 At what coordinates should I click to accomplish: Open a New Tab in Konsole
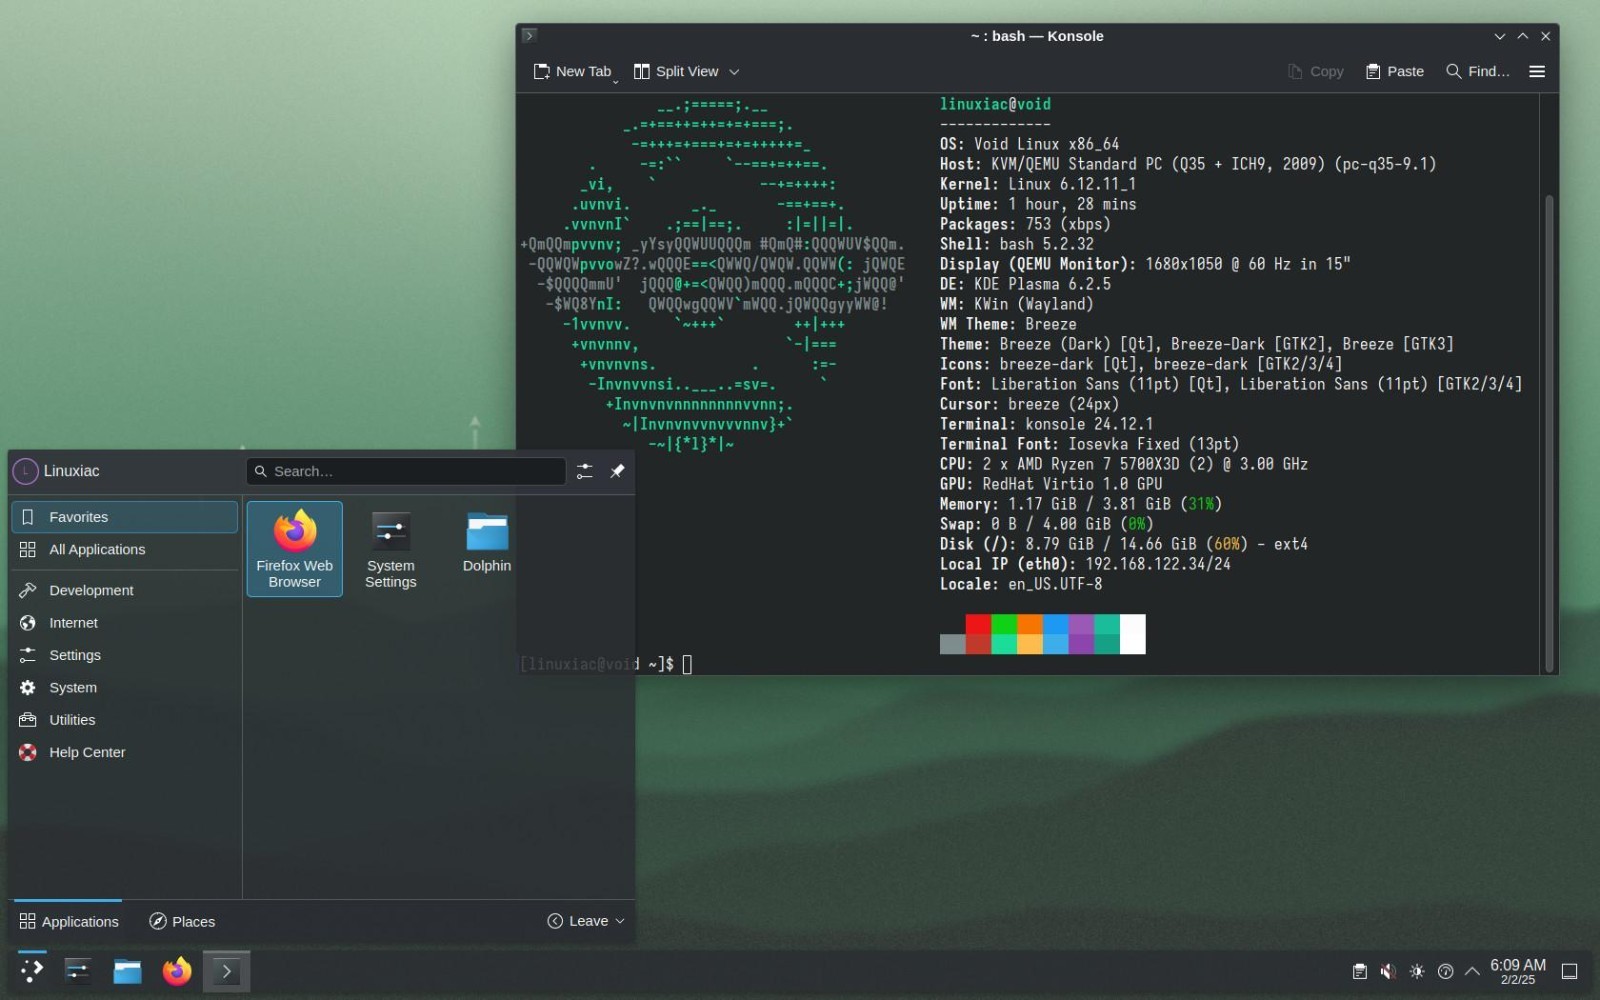tap(571, 71)
